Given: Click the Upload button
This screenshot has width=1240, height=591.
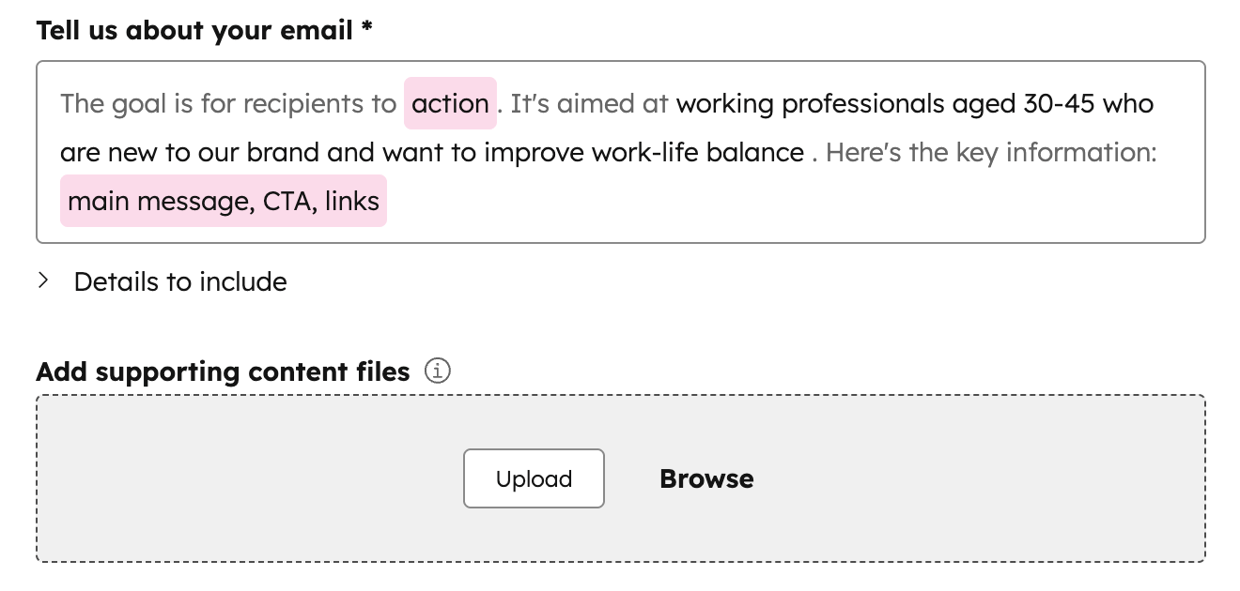Looking at the screenshot, I should pos(533,478).
